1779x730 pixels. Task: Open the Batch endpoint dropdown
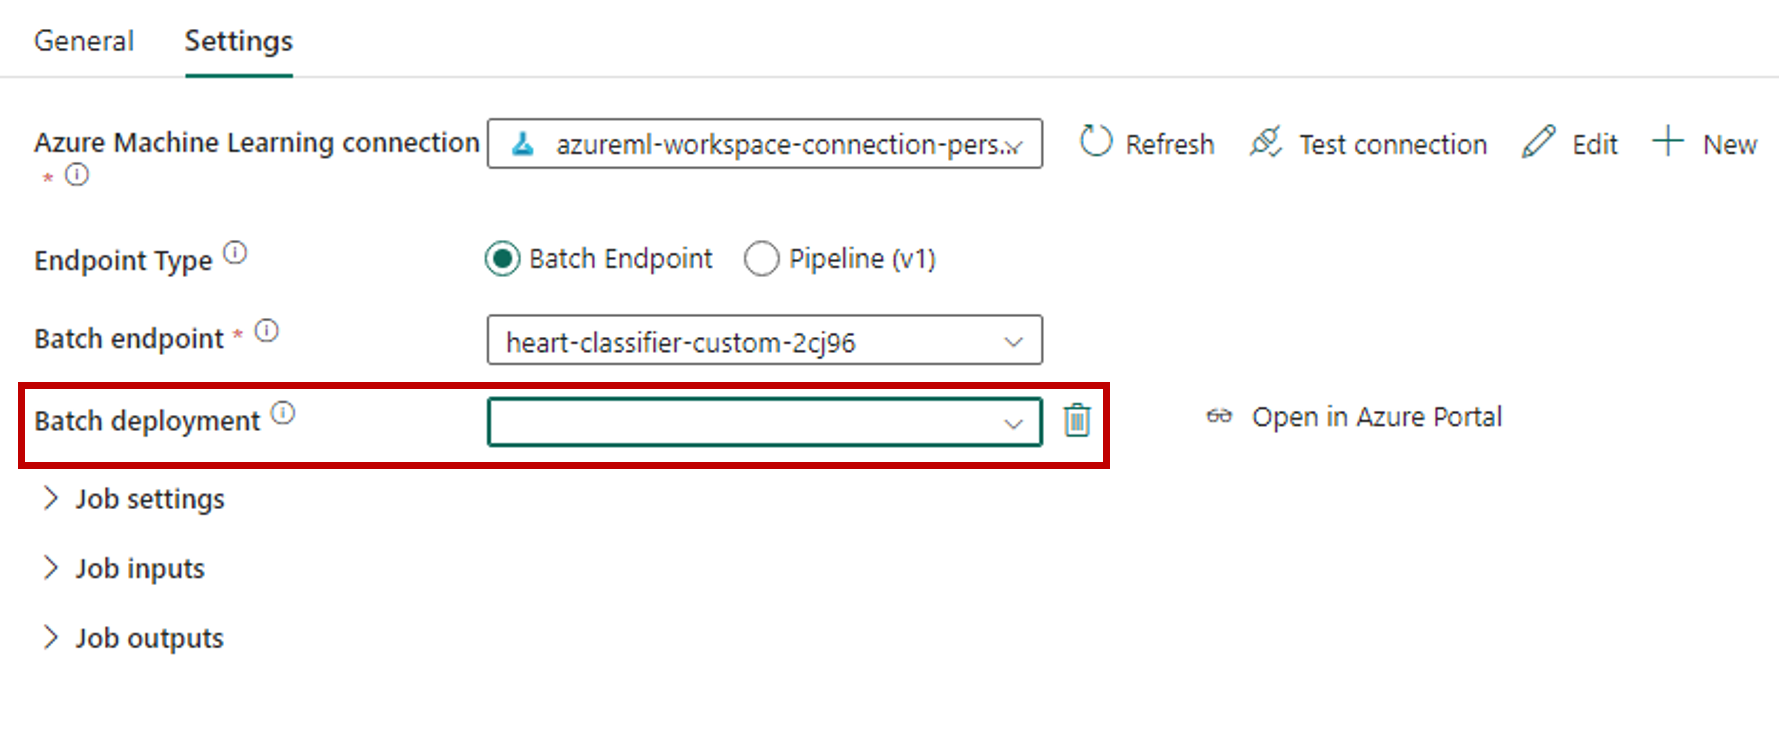coord(764,341)
